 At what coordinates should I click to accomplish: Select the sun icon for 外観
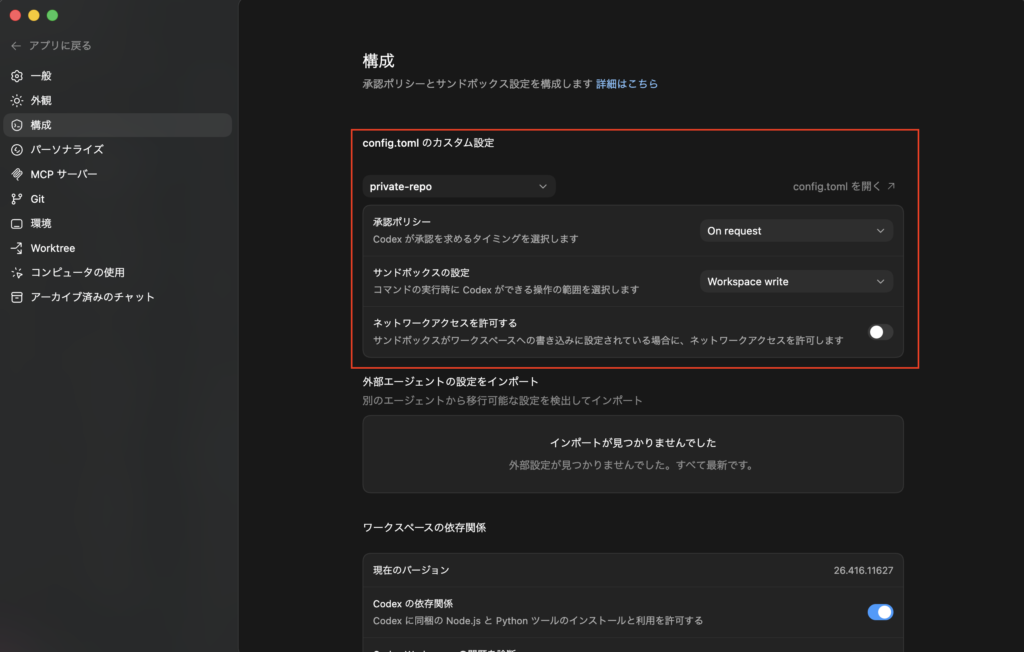[16, 101]
